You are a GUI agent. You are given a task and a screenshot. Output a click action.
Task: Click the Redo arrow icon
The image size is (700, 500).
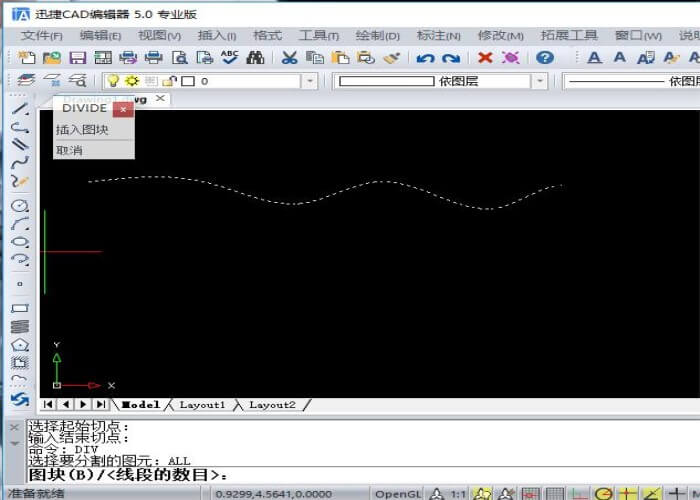[450, 59]
